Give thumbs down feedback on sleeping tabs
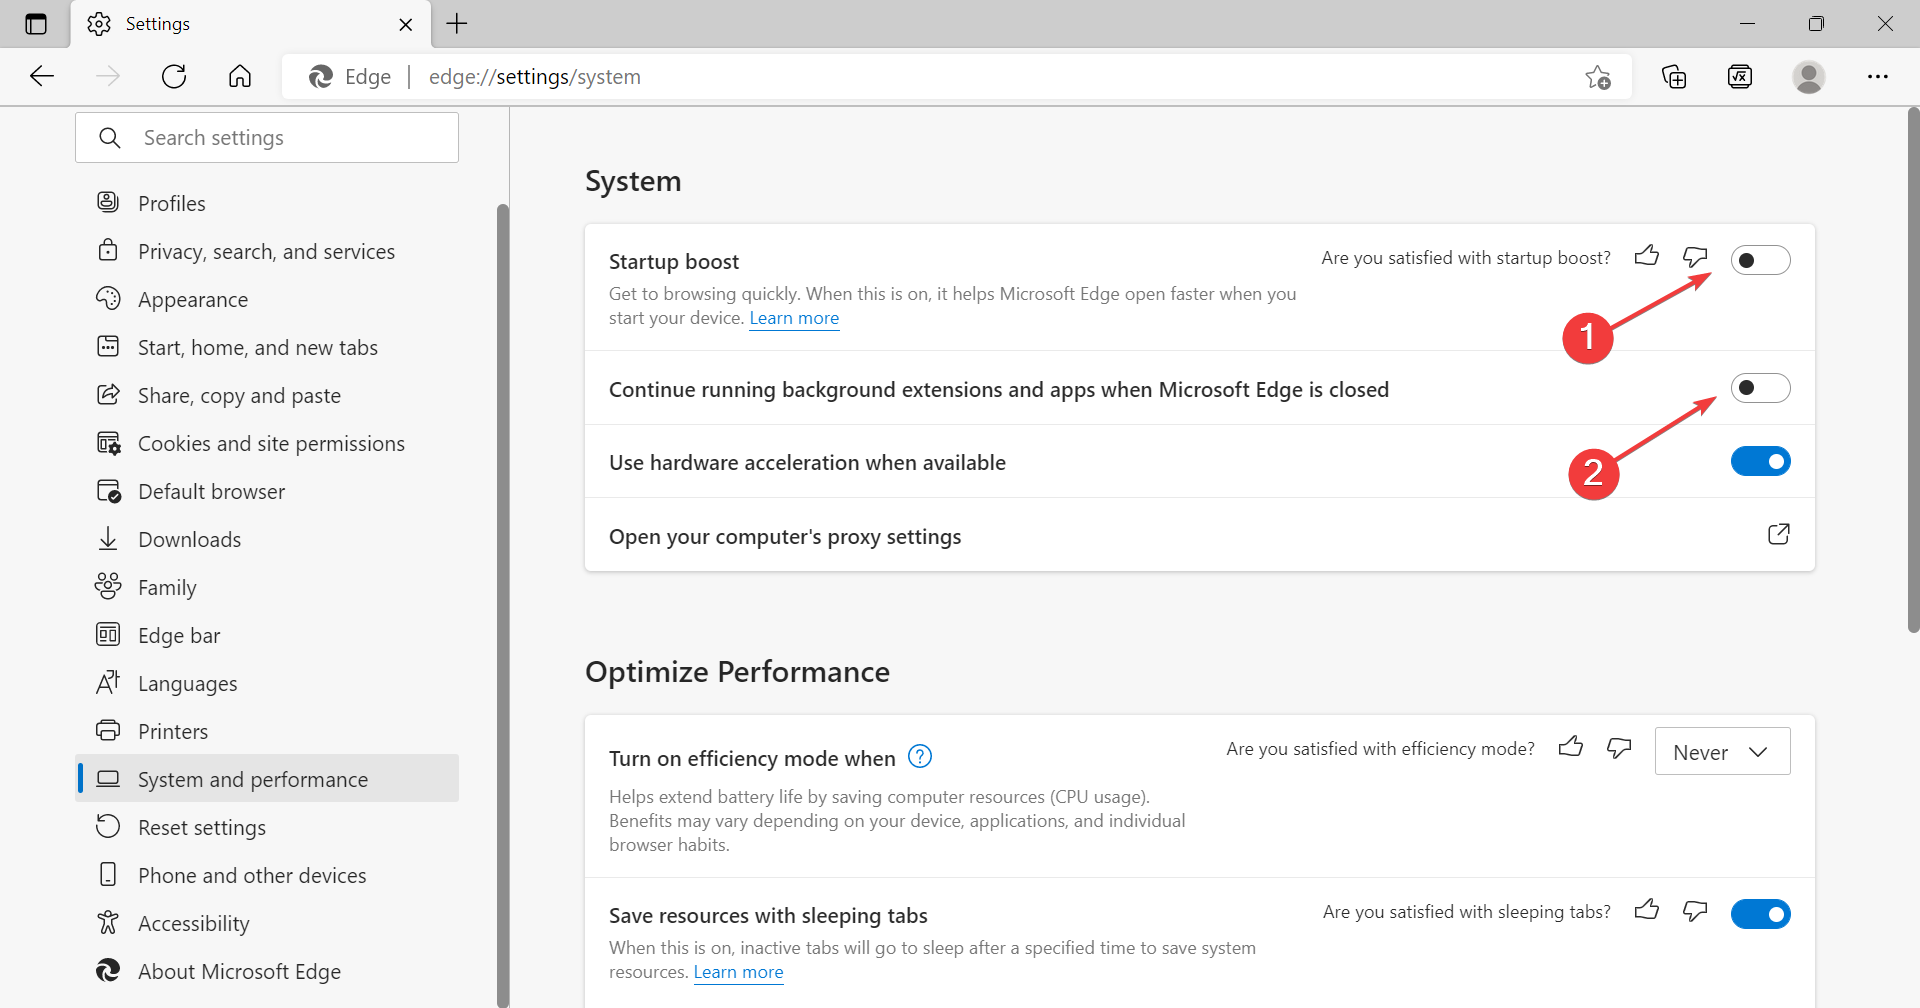The image size is (1920, 1008). pos(1695,911)
